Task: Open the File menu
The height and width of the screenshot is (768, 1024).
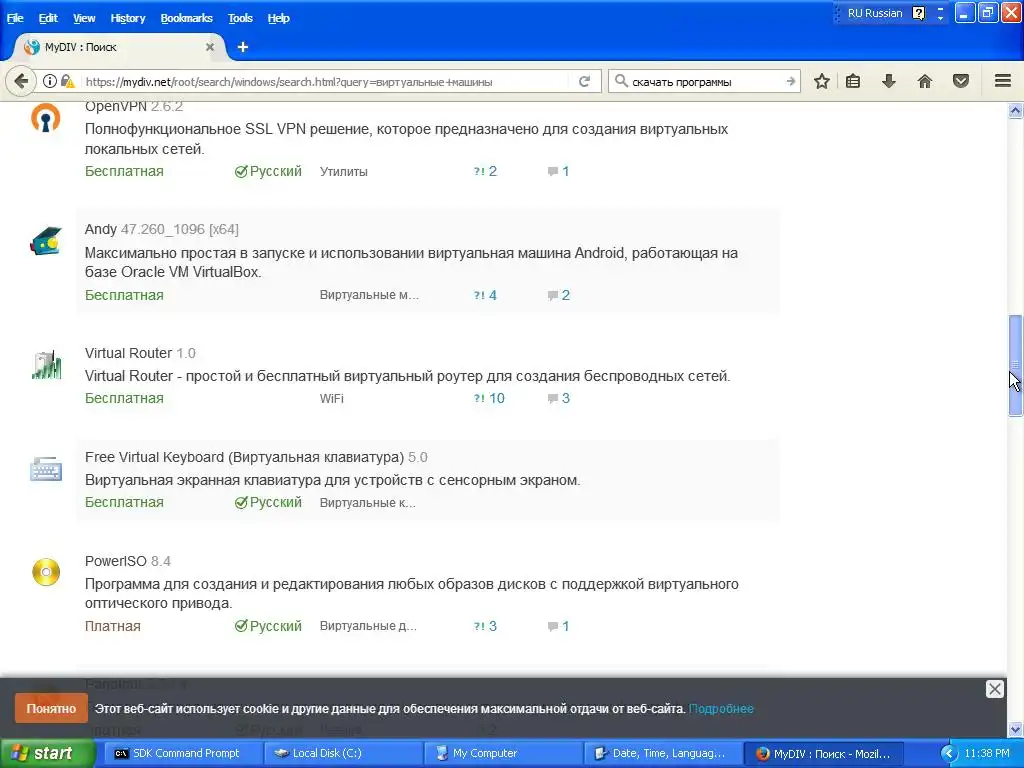Action: [x=15, y=18]
